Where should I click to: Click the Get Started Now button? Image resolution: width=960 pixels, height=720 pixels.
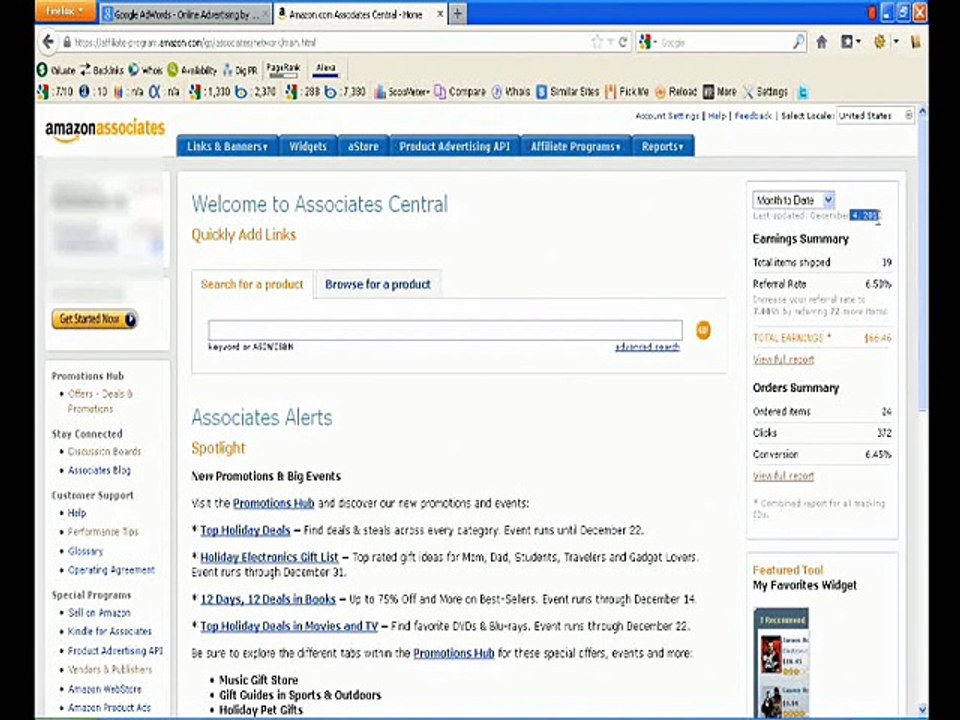(95, 319)
